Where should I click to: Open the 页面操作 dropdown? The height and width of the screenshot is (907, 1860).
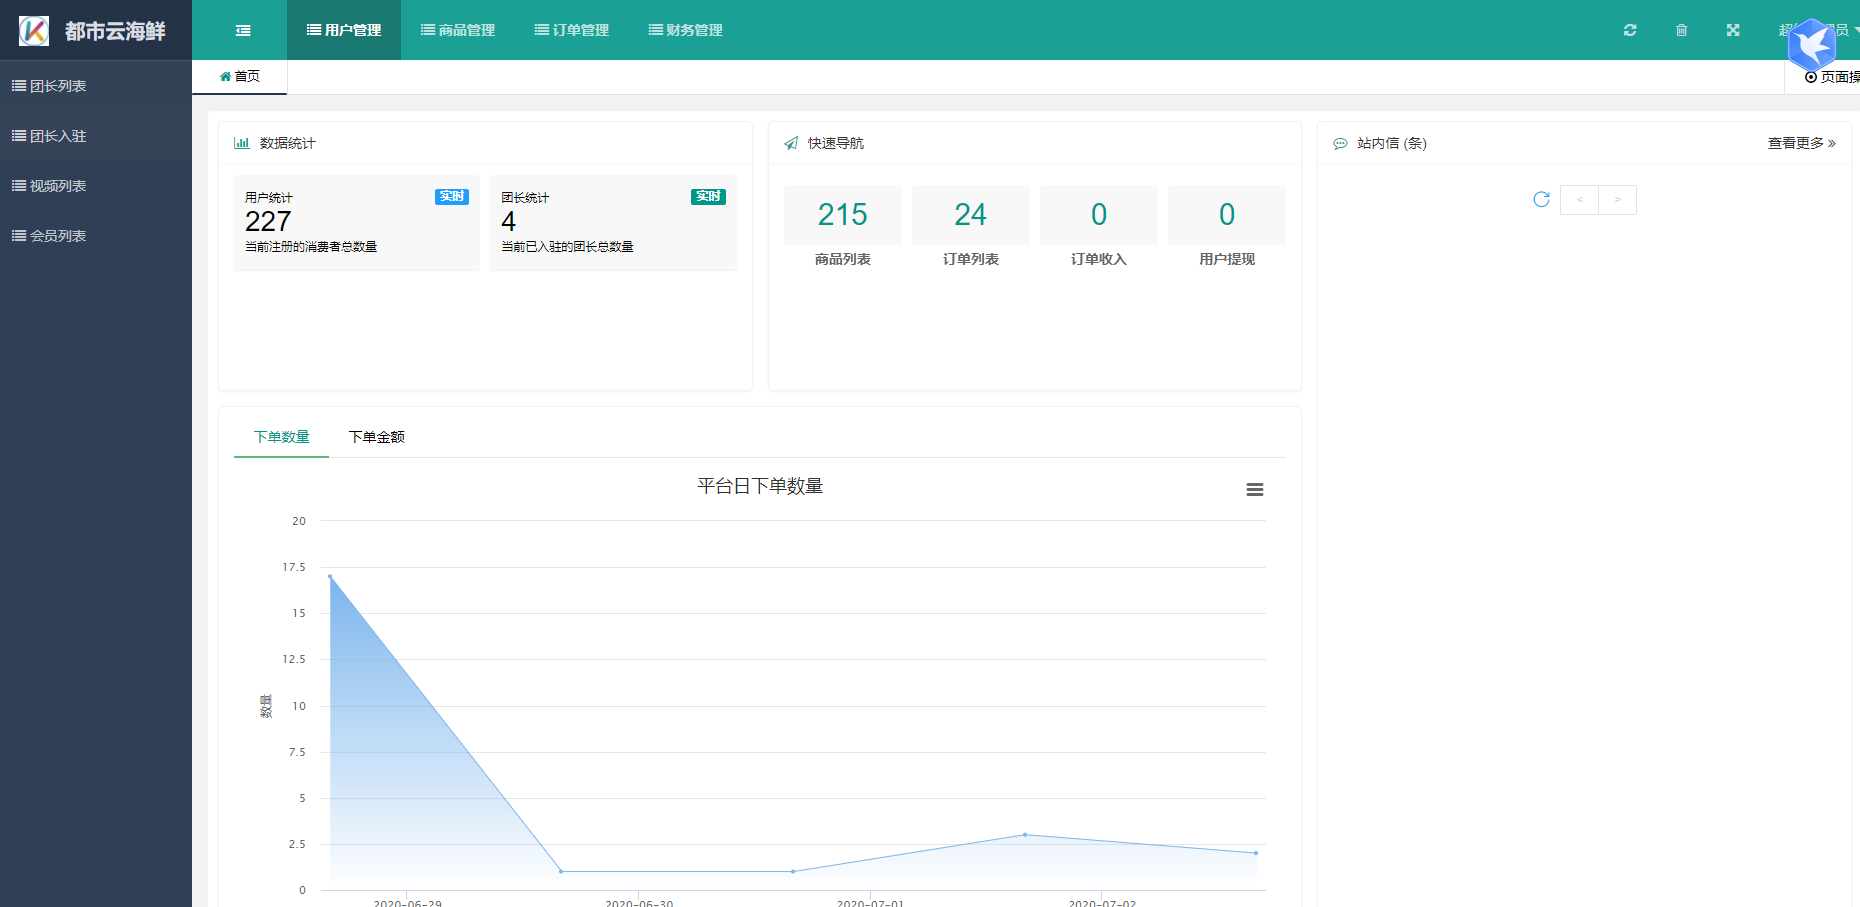coord(1832,77)
